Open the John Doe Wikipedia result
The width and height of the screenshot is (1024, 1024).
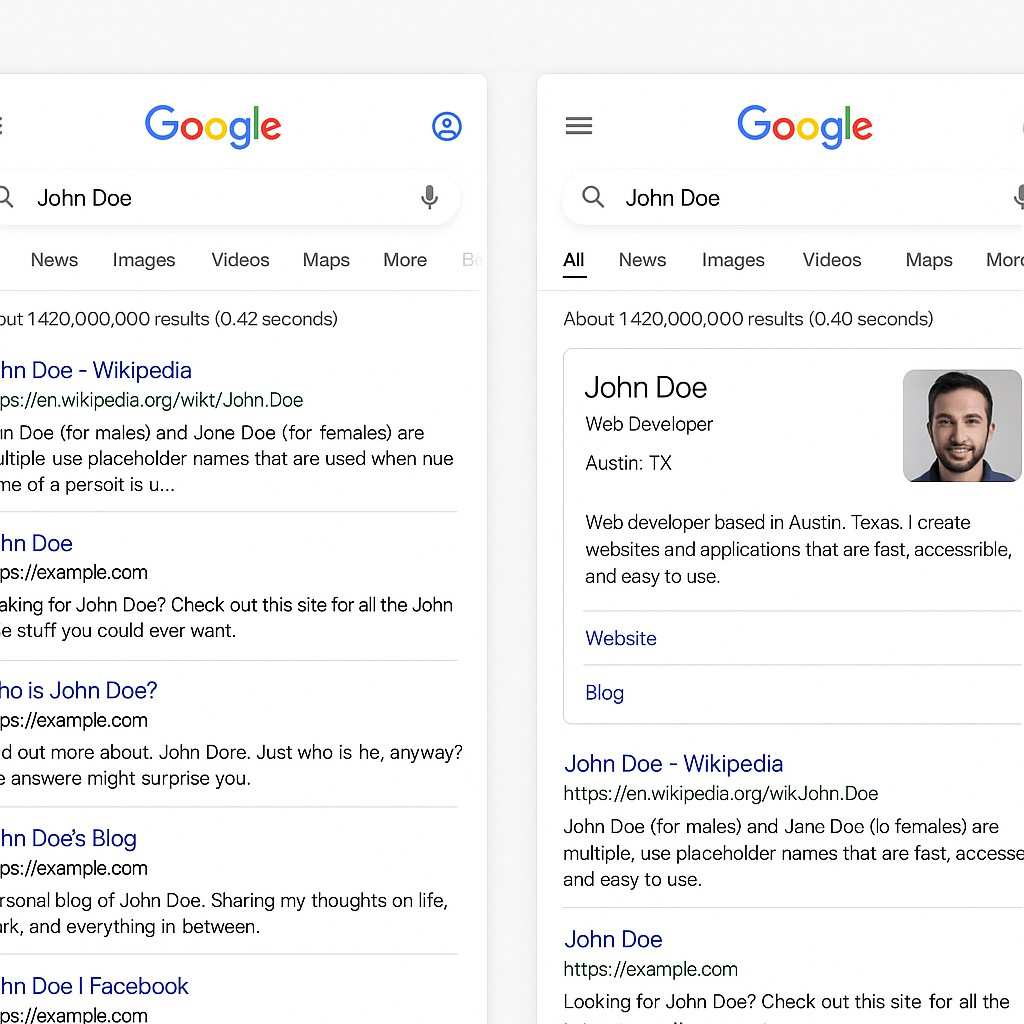pyautogui.click(x=673, y=763)
